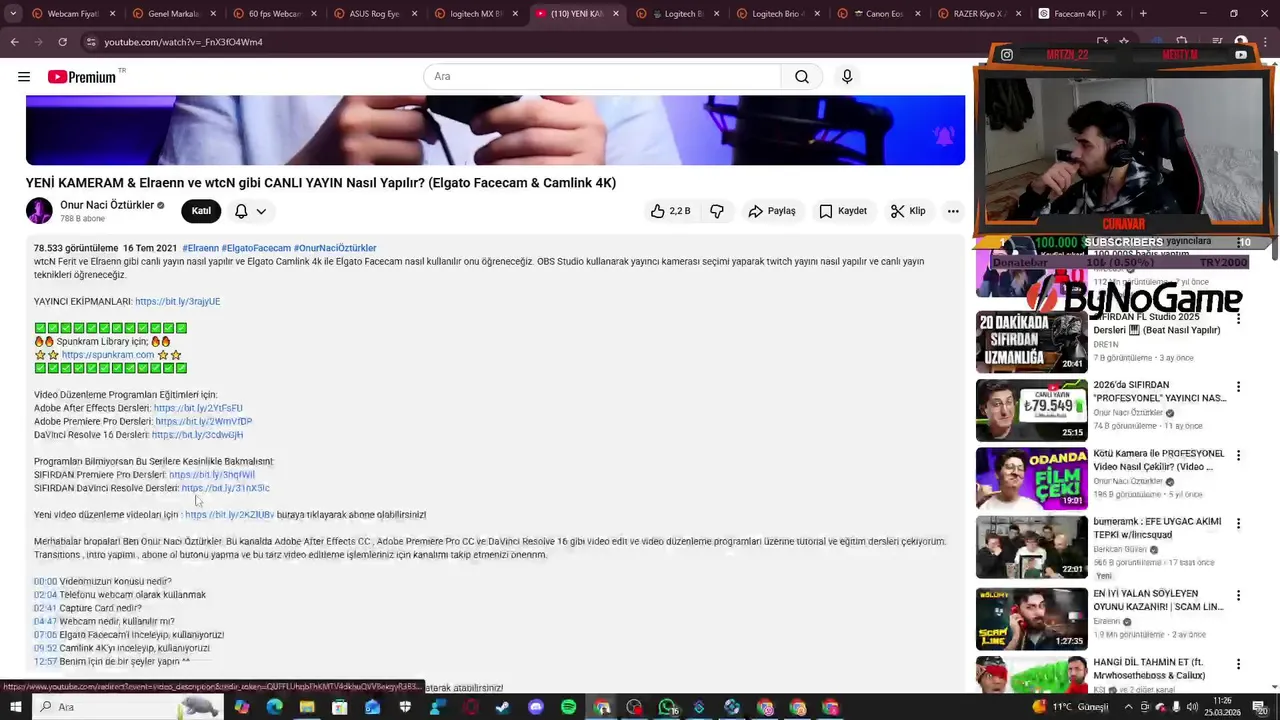Click hashtag #ElgatoFacecam
1280x720 pixels.
pos(256,248)
